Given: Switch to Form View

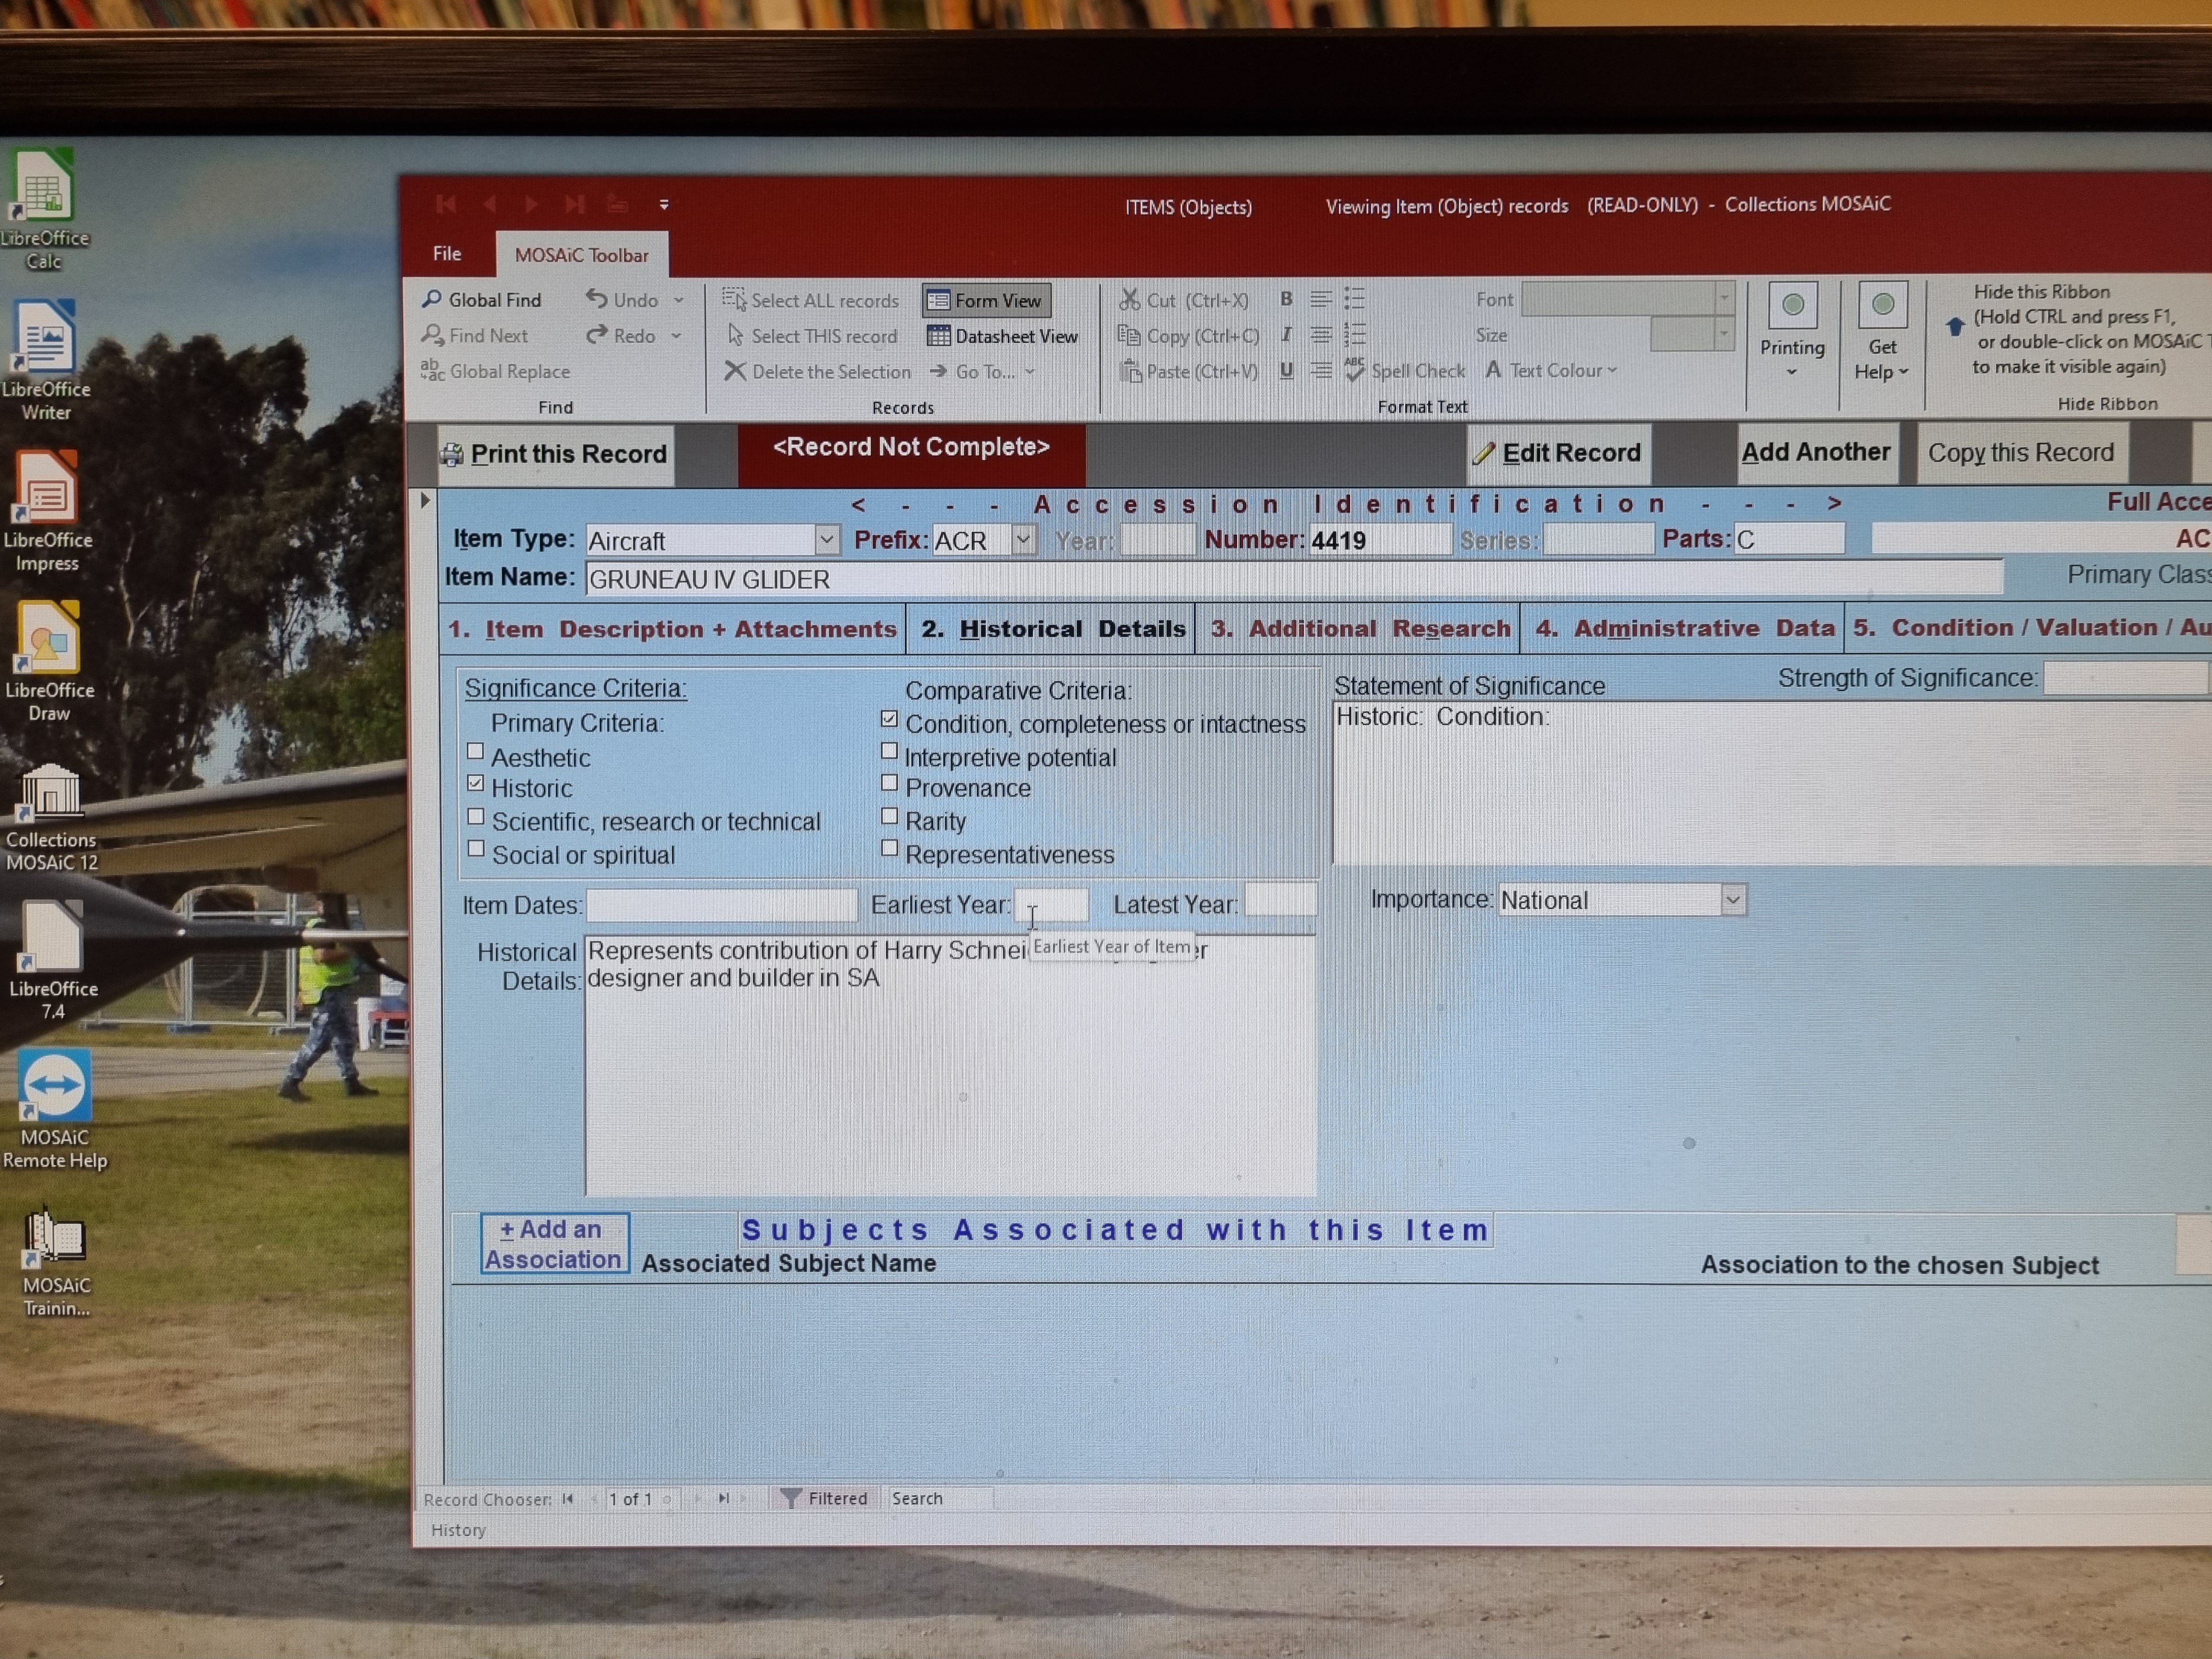Looking at the screenshot, I should point(985,300).
